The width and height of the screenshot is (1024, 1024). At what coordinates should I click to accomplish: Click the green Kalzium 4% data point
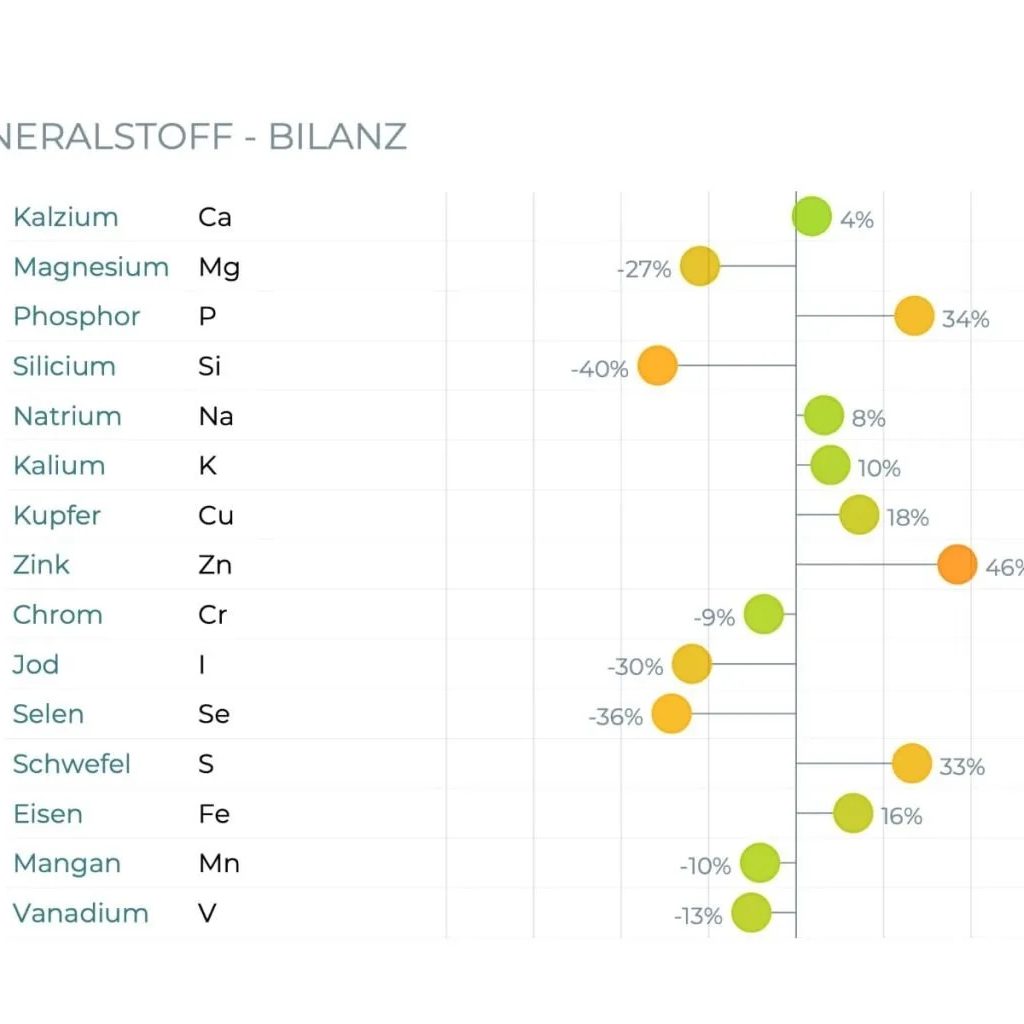pos(811,216)
